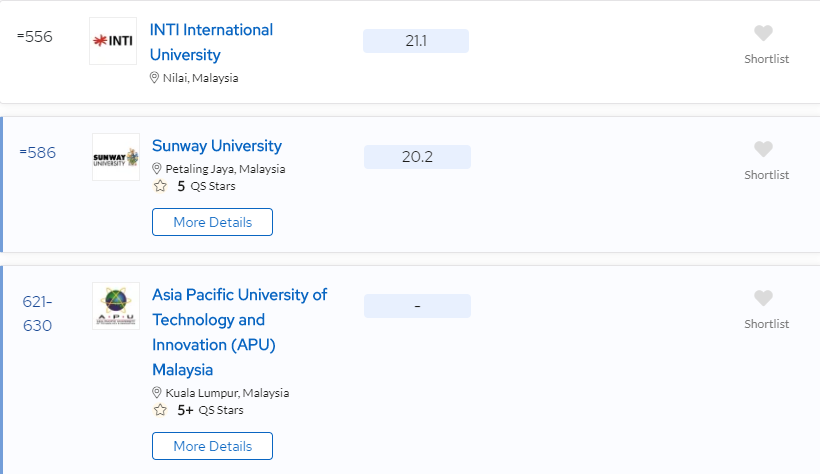This screenshot has width=820, height=474.
Task: Click location pin beside Kuala Lumpur
Action: click(x=156, y=392)
